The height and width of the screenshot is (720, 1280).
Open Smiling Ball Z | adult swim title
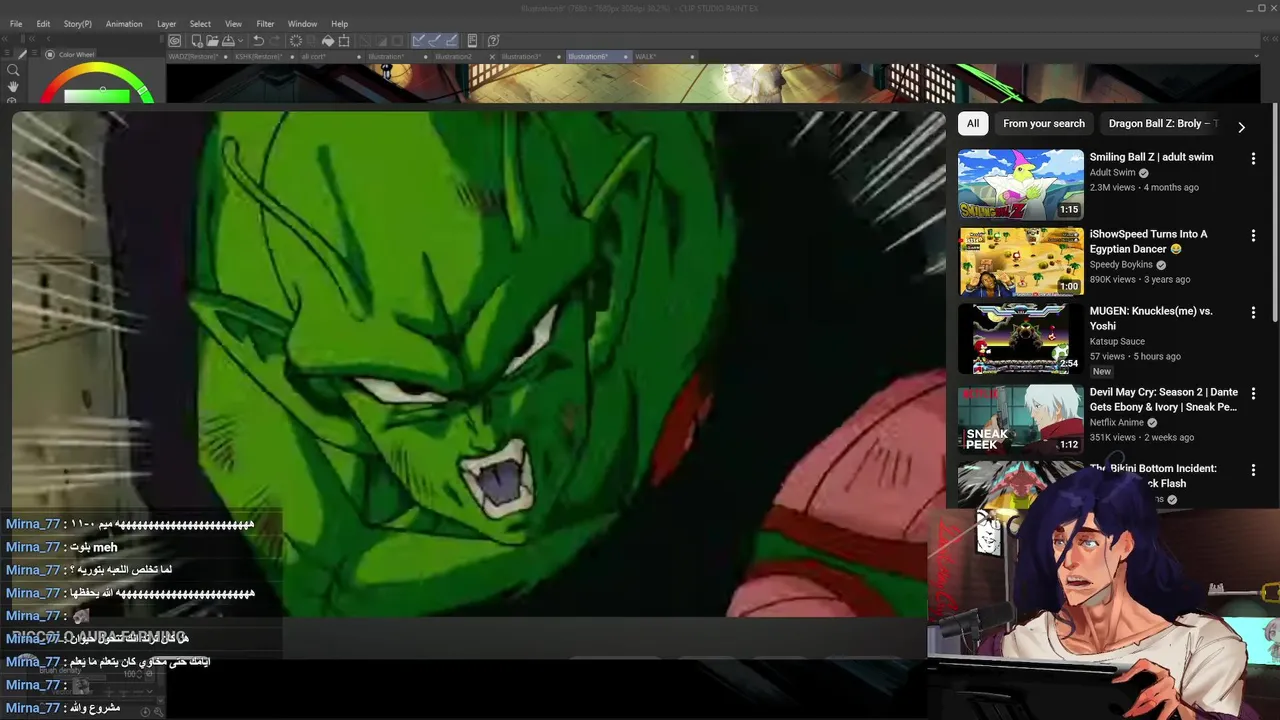1151,157
